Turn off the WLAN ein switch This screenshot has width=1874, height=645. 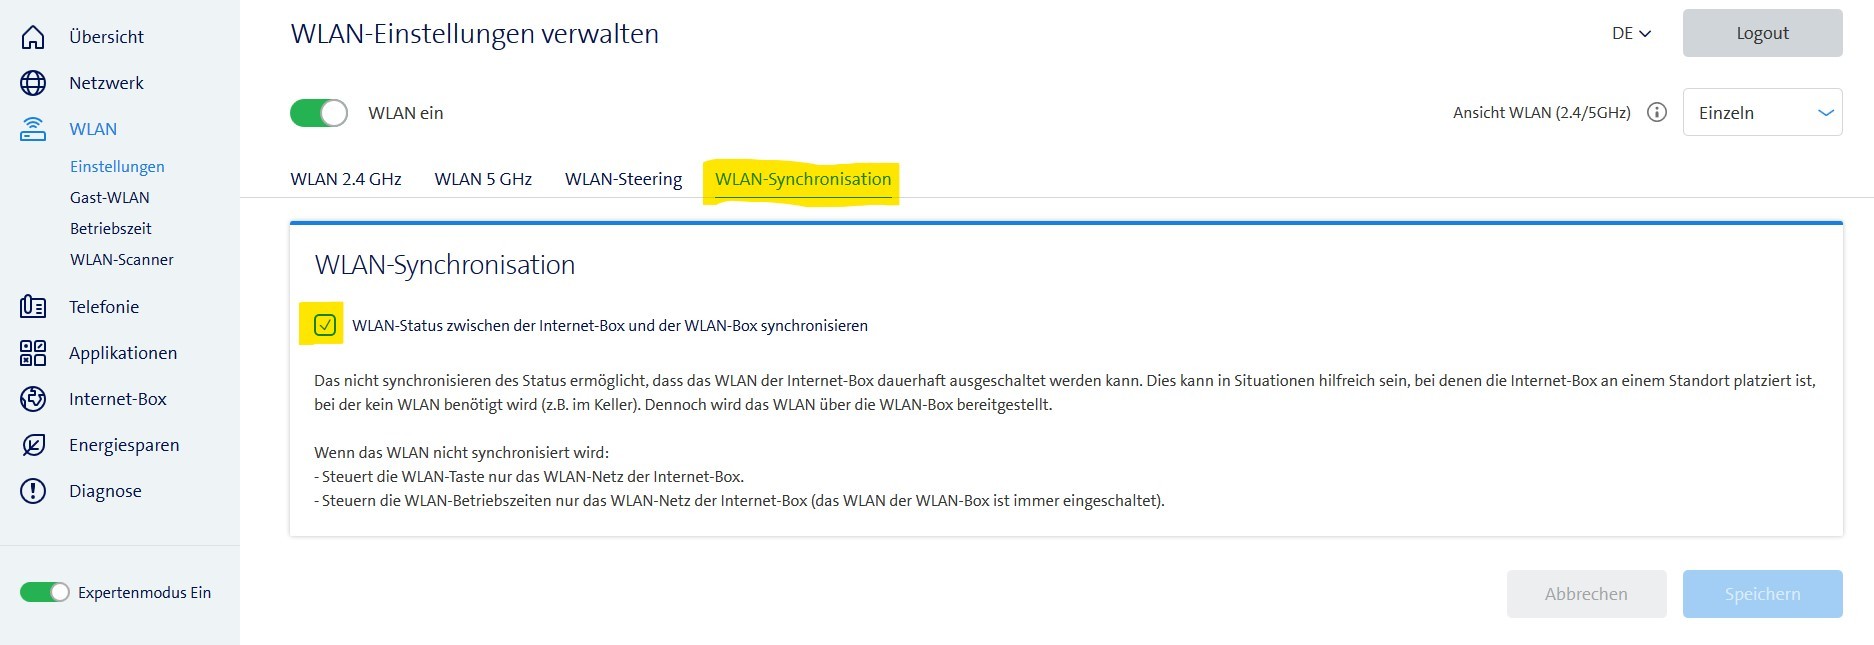(x=319, y=113)
